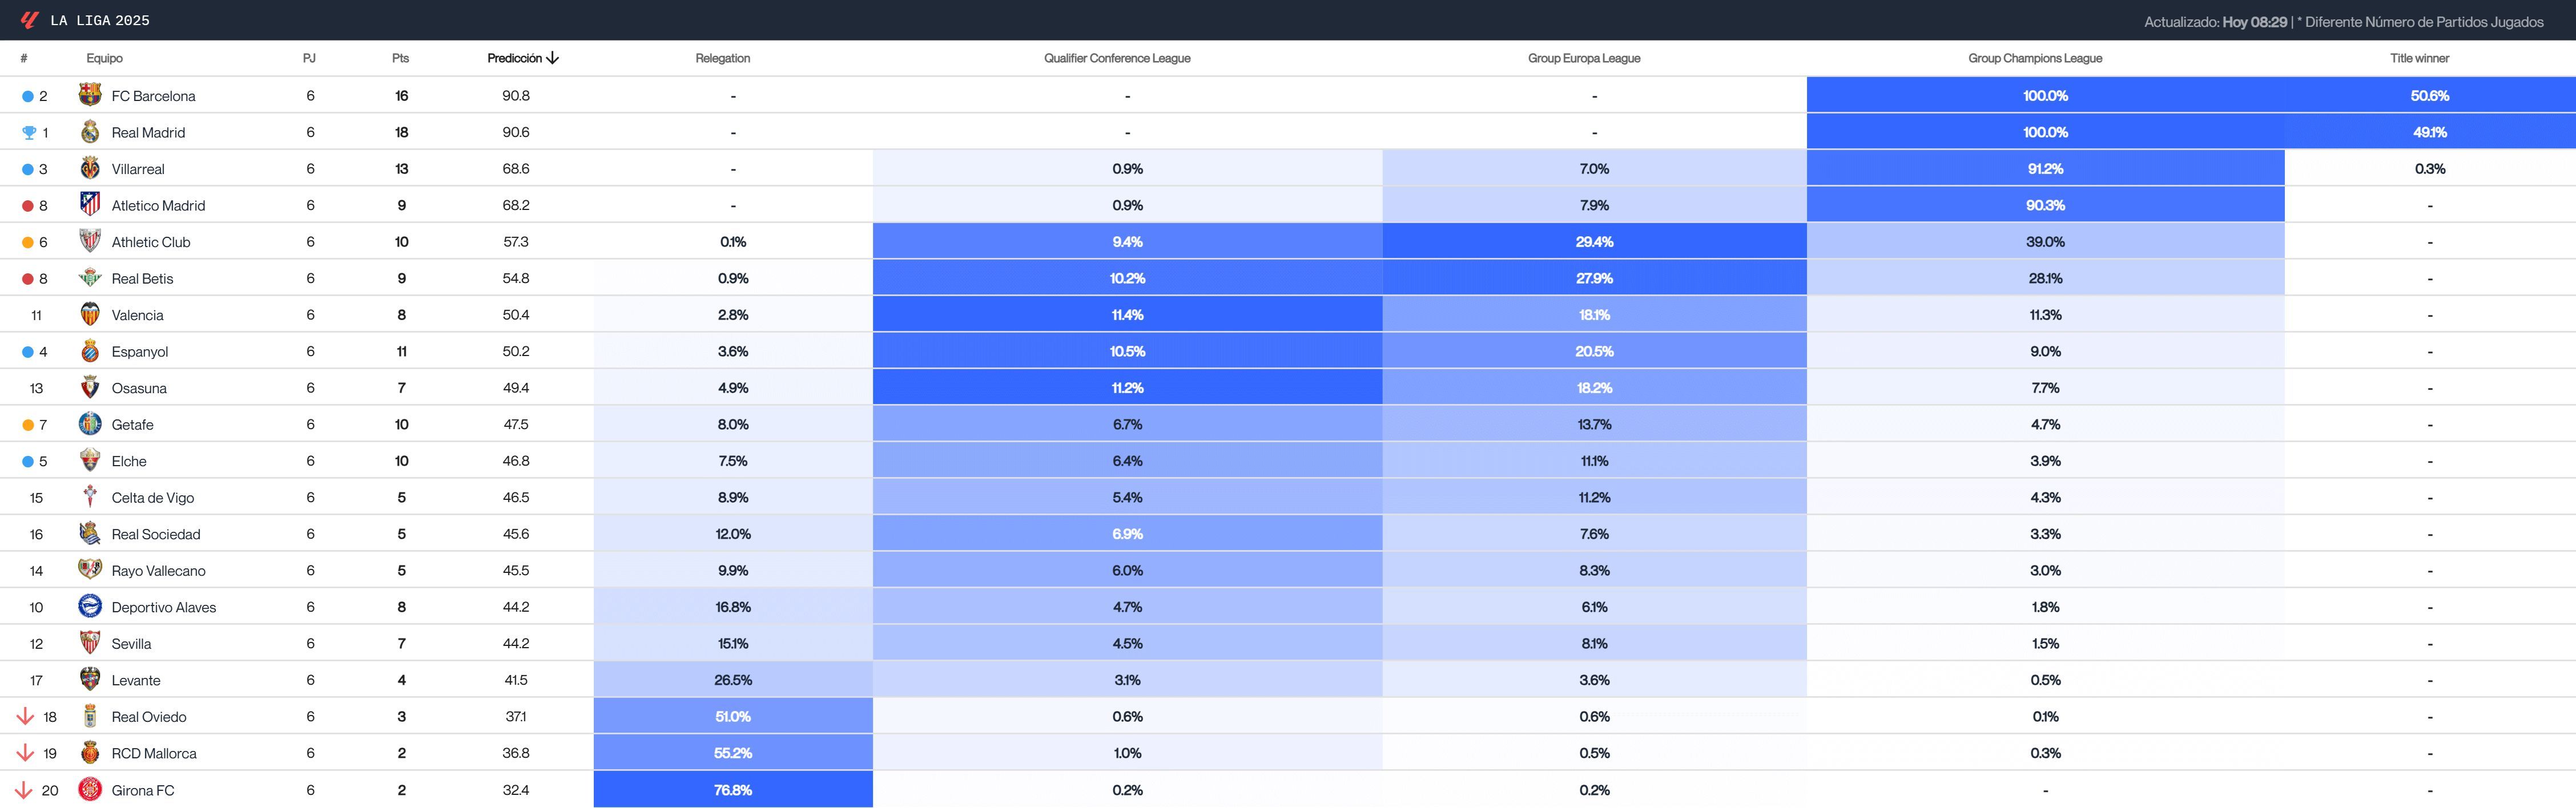Open the Villarreal club badge
Viewport: 2576px width, 808px height.
pyautogui.click(x=90, y=168)
